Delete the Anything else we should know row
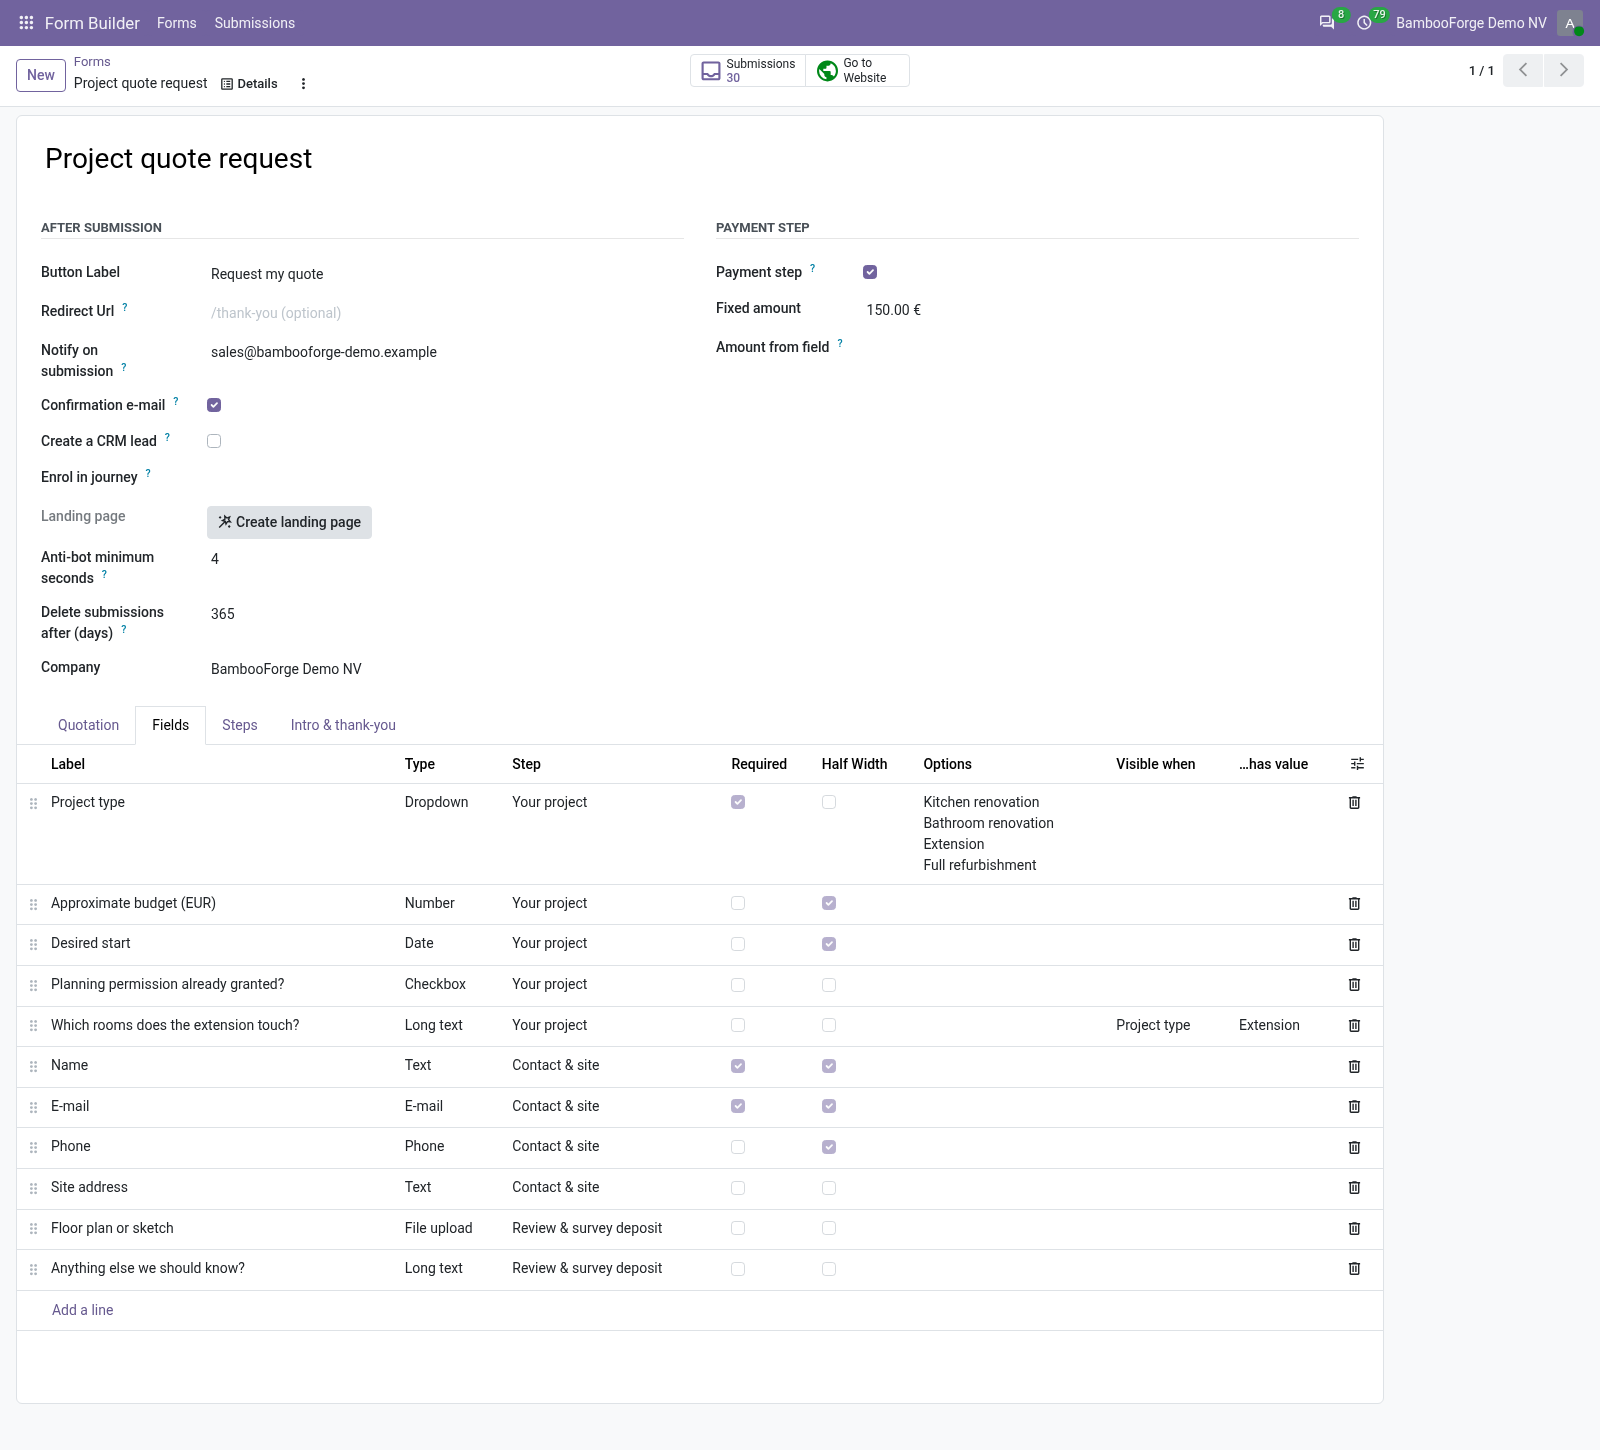 [1355, 1268]
